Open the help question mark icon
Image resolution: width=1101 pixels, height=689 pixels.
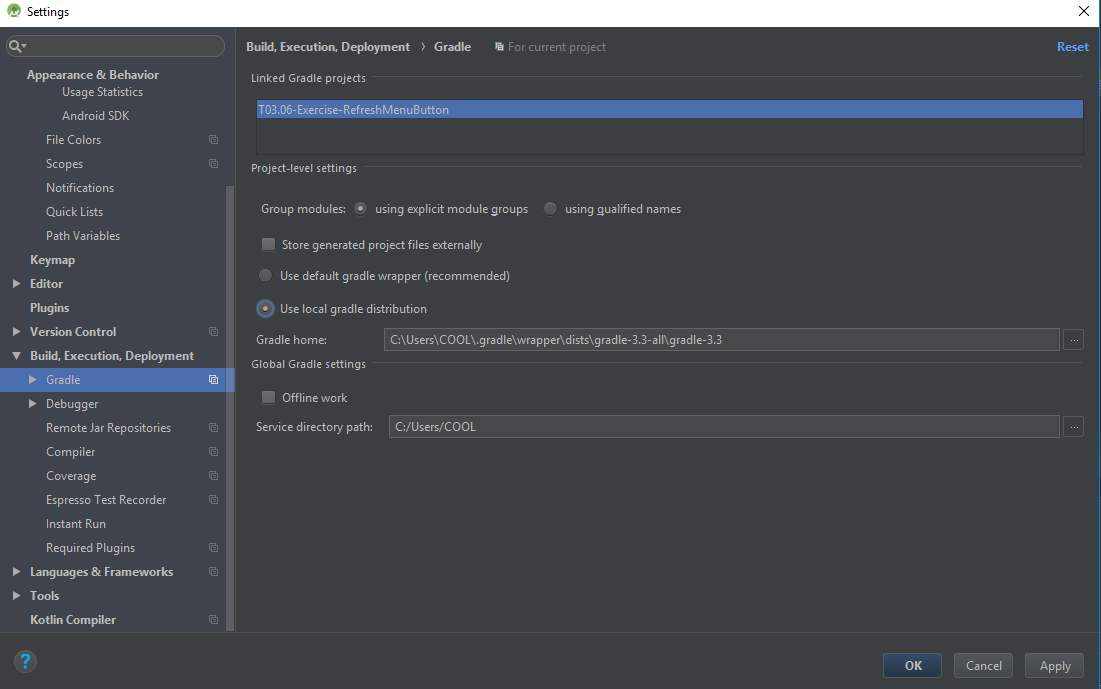click(24, 661)
